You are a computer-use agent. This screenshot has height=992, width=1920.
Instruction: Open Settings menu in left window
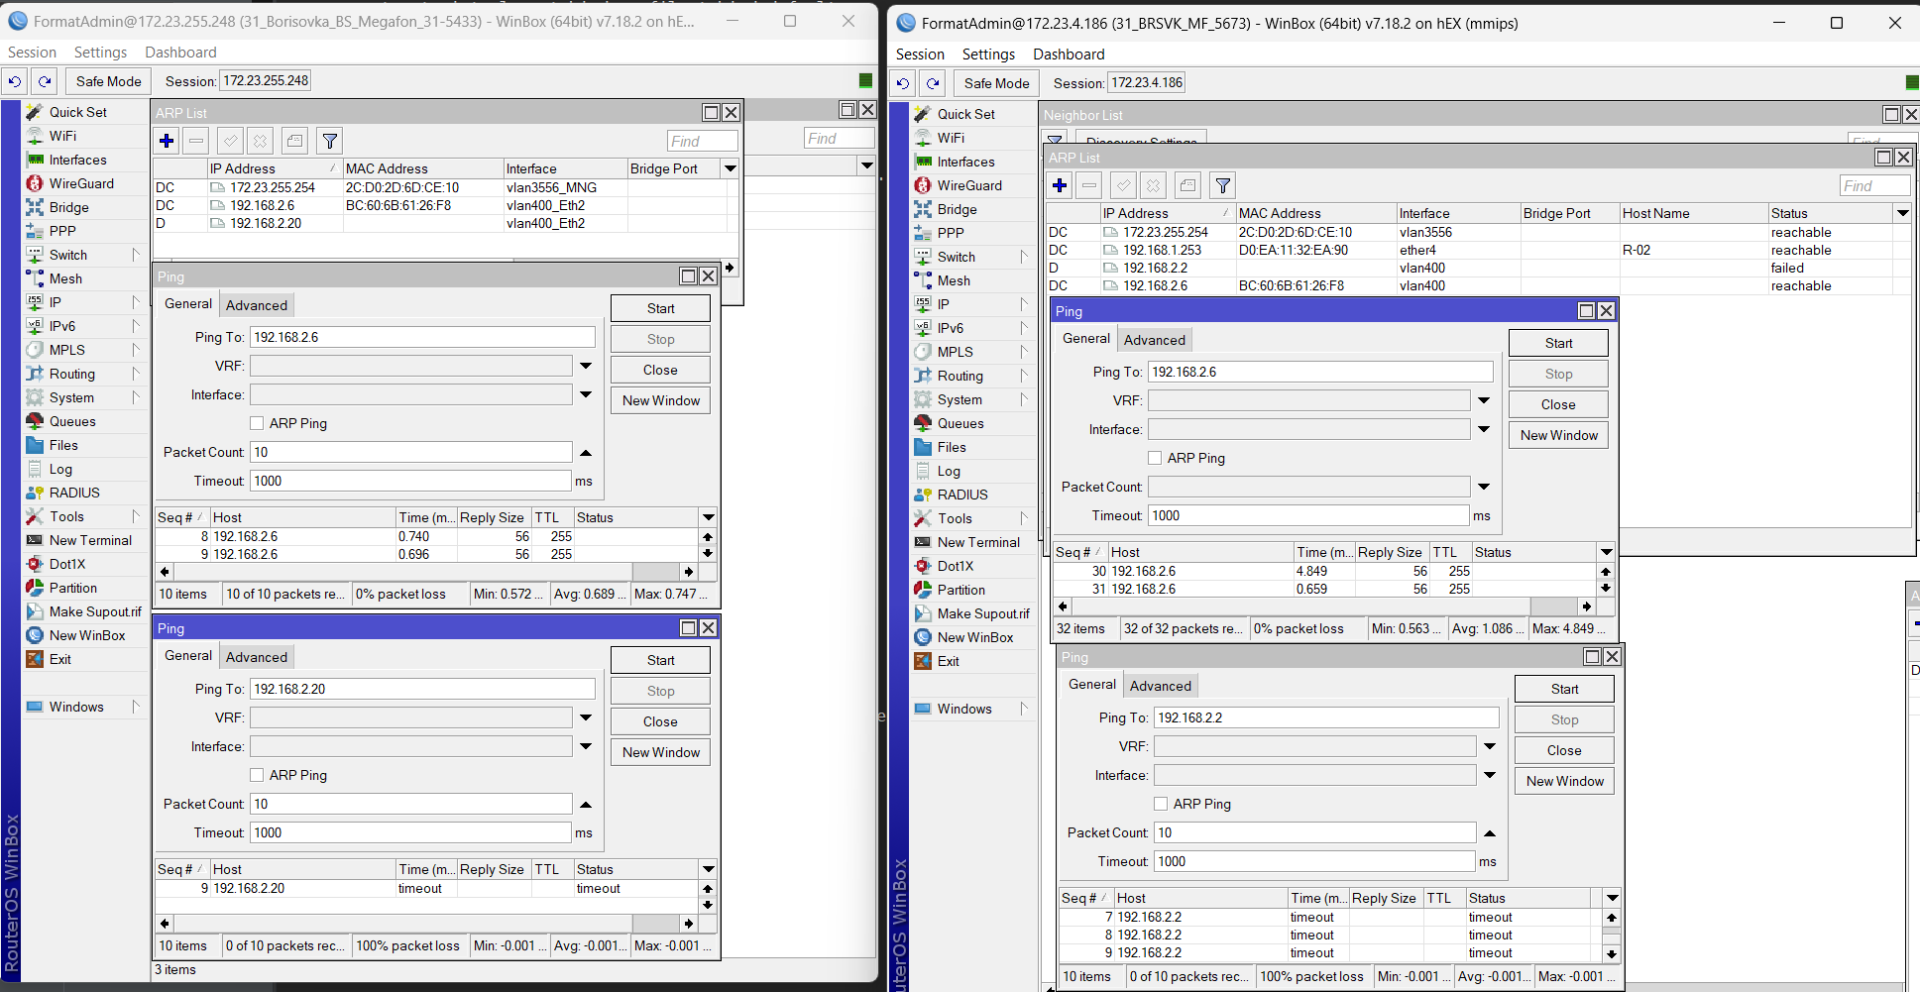click(x=101, y=52)
